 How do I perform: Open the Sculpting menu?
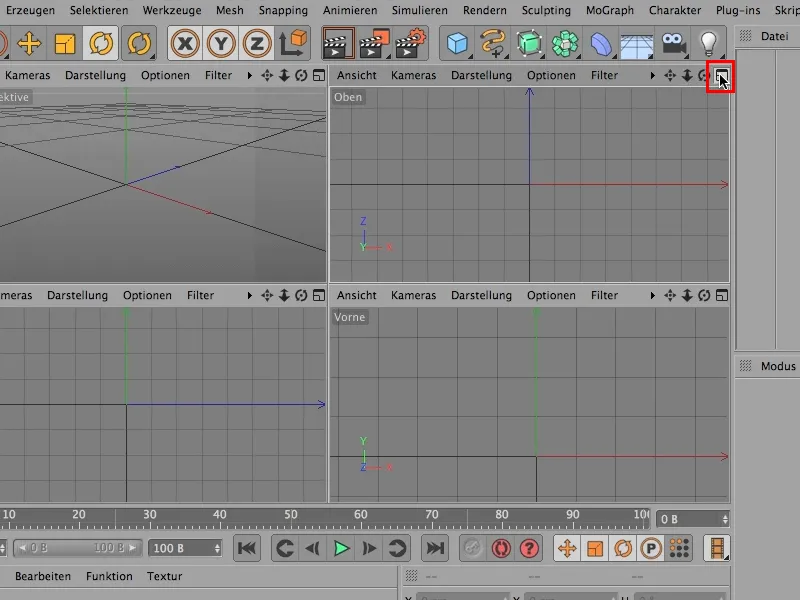click(x=546, y=10)
